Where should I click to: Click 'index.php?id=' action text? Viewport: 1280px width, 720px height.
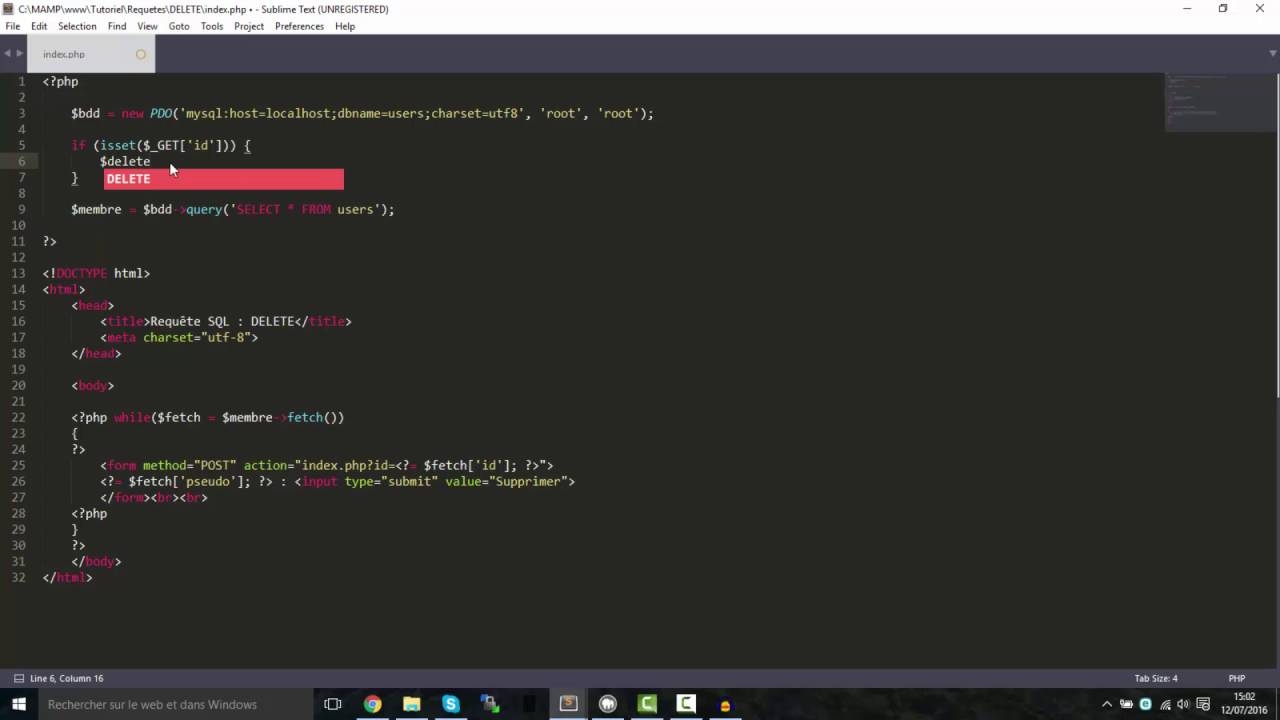(348, 465)
